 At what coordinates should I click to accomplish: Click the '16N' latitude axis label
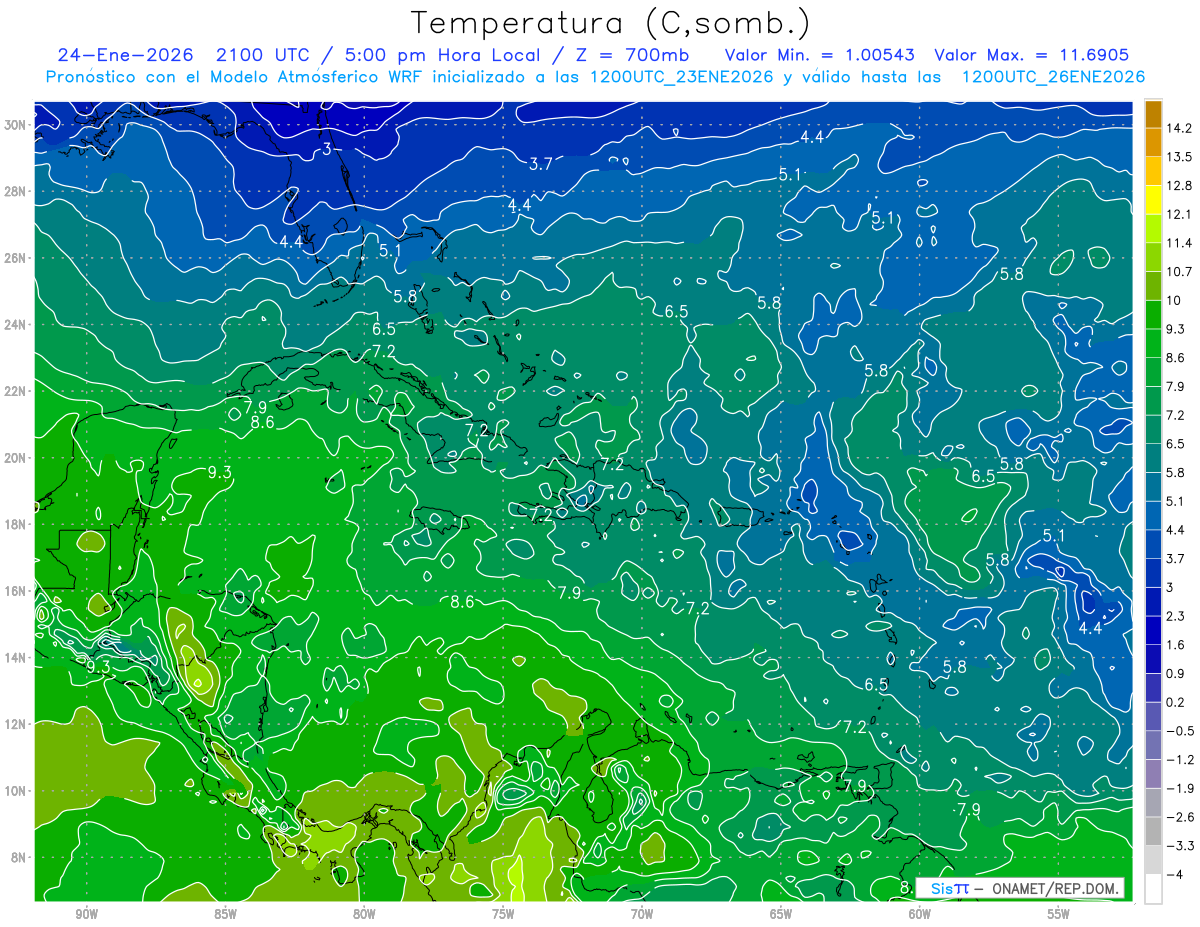17,590
